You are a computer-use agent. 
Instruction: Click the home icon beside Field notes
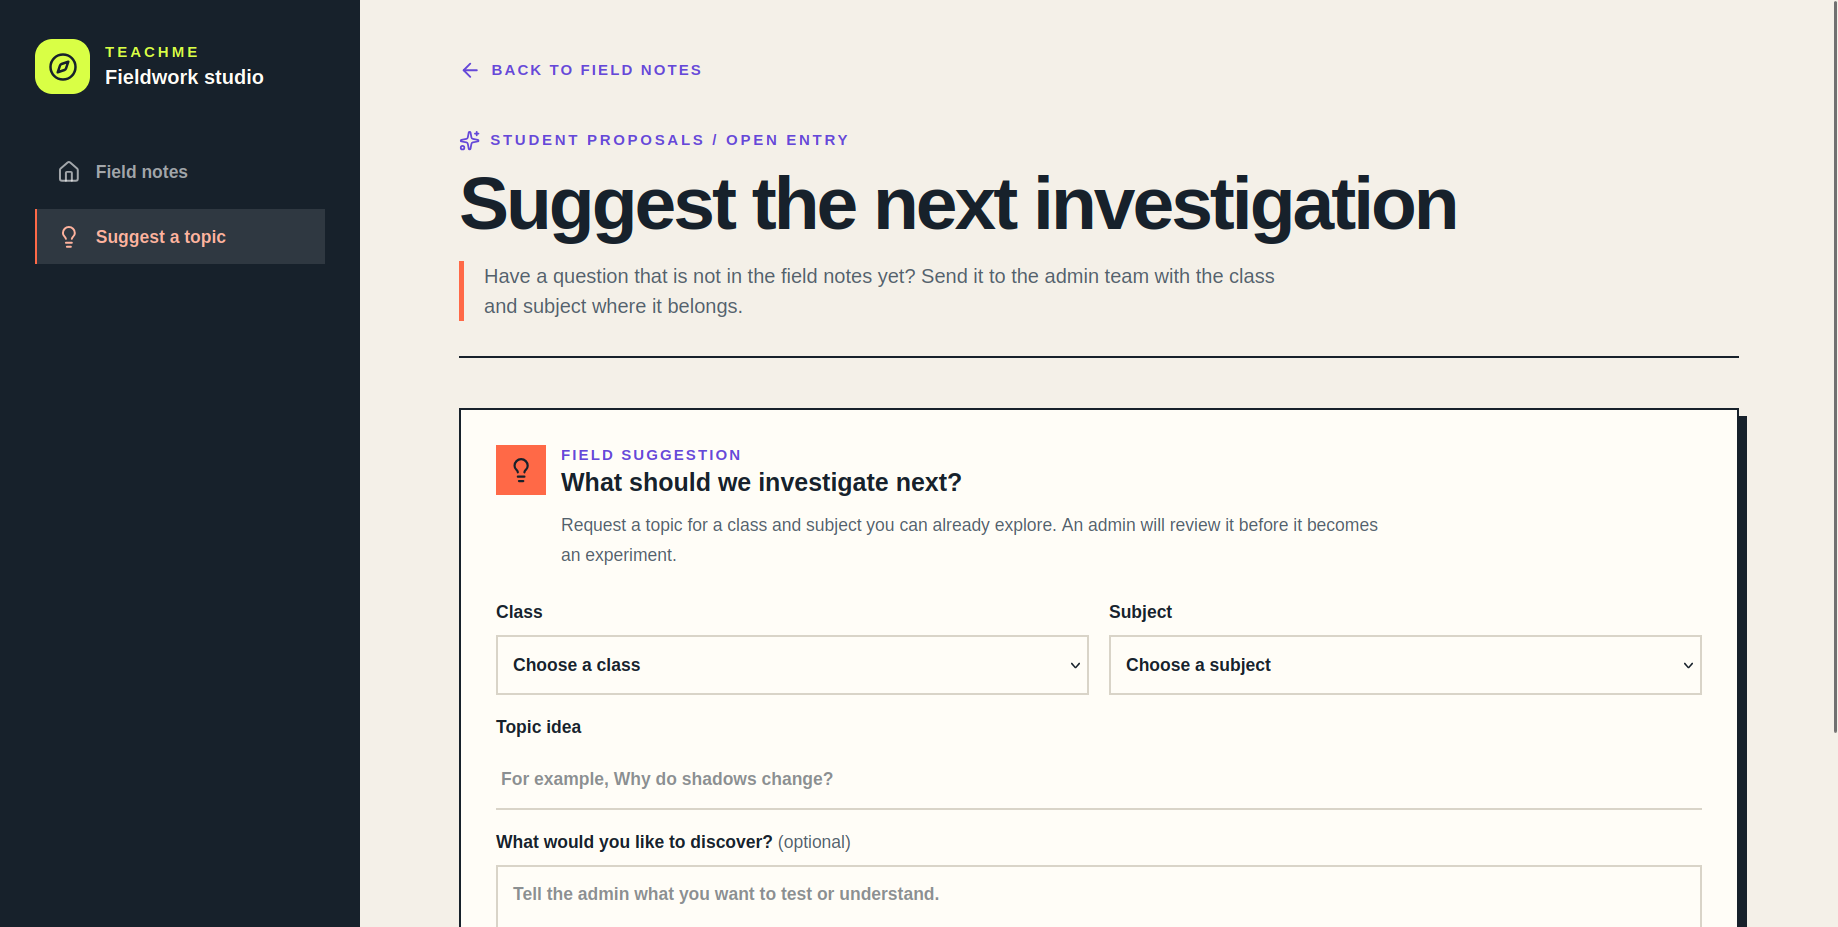[69, 172]
